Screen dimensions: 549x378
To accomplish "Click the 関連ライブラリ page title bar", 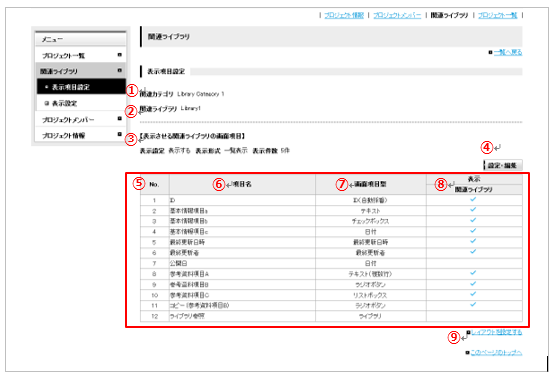I will (x=331, y=36).
